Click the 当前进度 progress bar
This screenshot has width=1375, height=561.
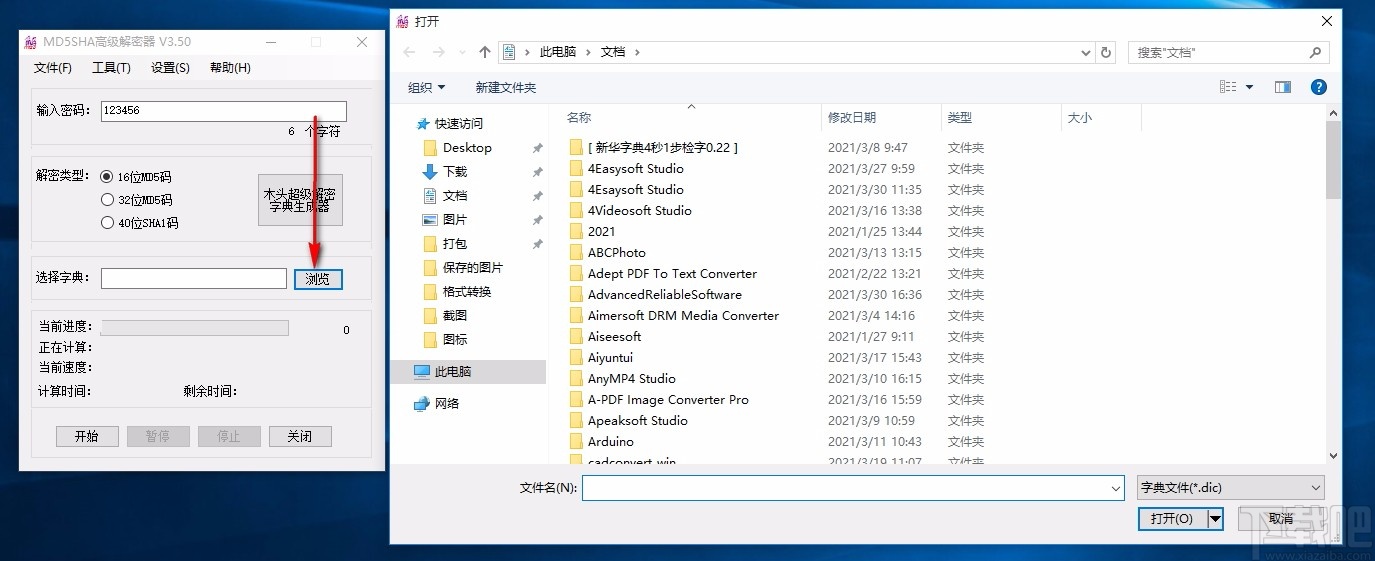tap(194, 328)
